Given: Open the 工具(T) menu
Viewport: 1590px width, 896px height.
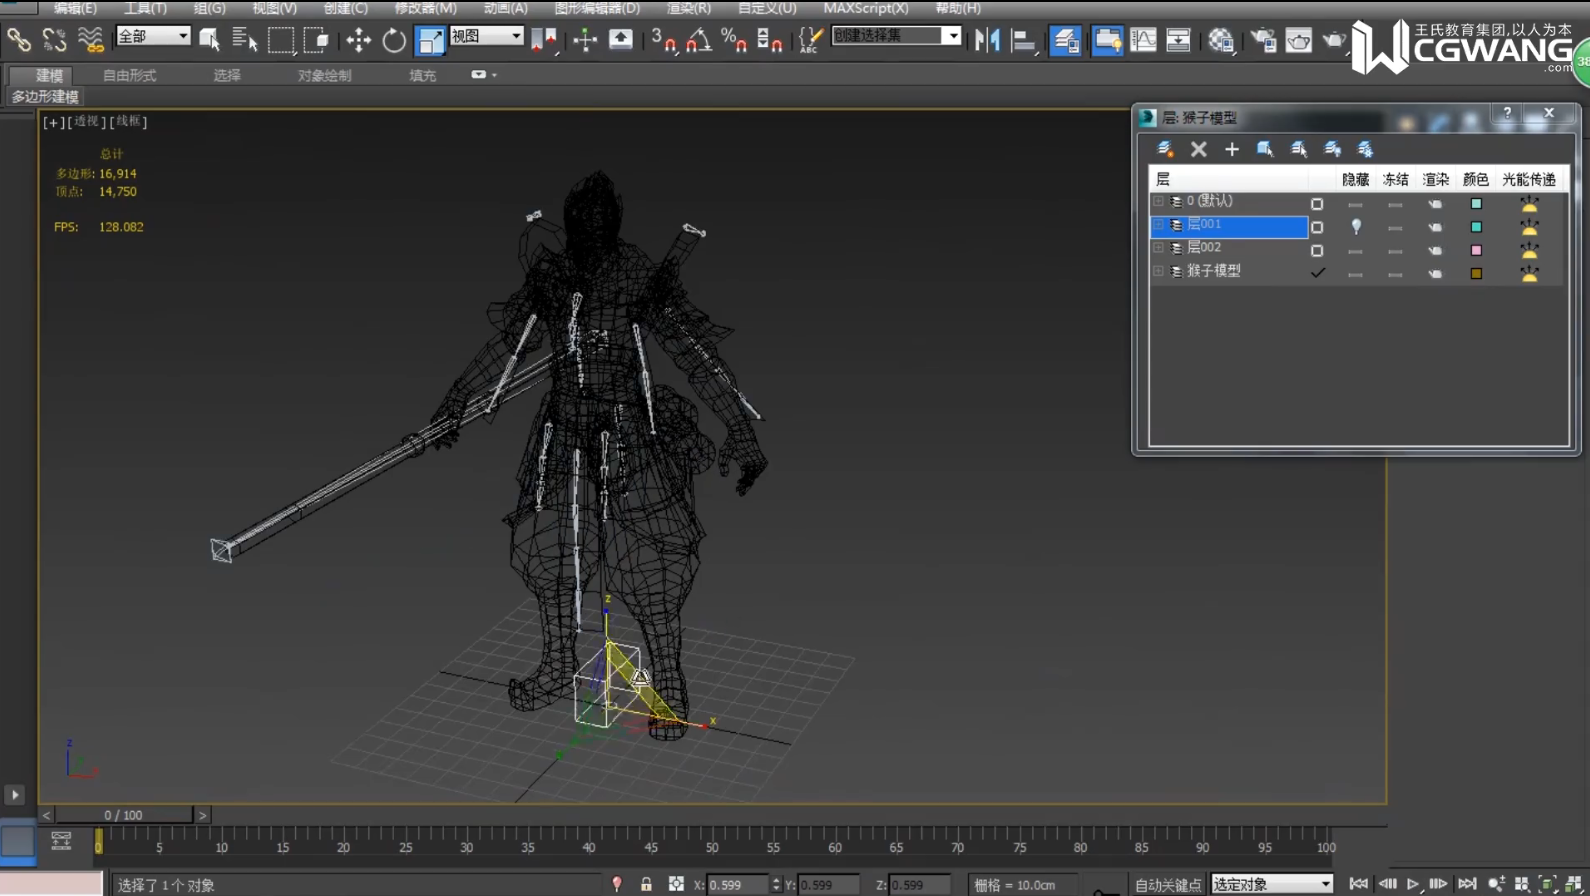Looking at the screenshot, I should tap(145, 8).
